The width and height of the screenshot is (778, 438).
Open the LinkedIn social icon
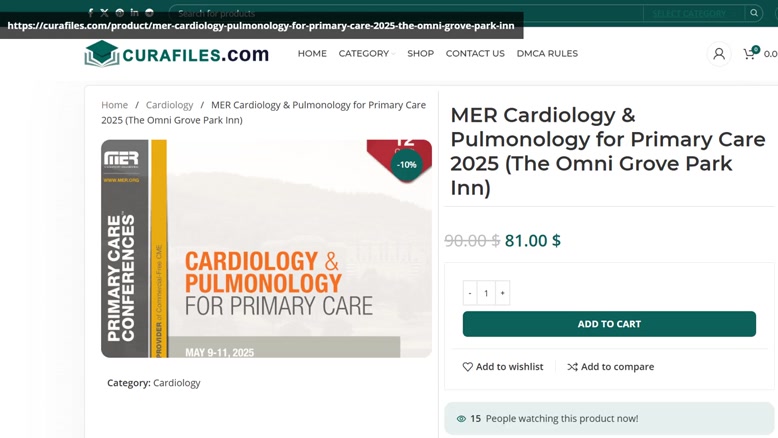click(x=134, y=12)
